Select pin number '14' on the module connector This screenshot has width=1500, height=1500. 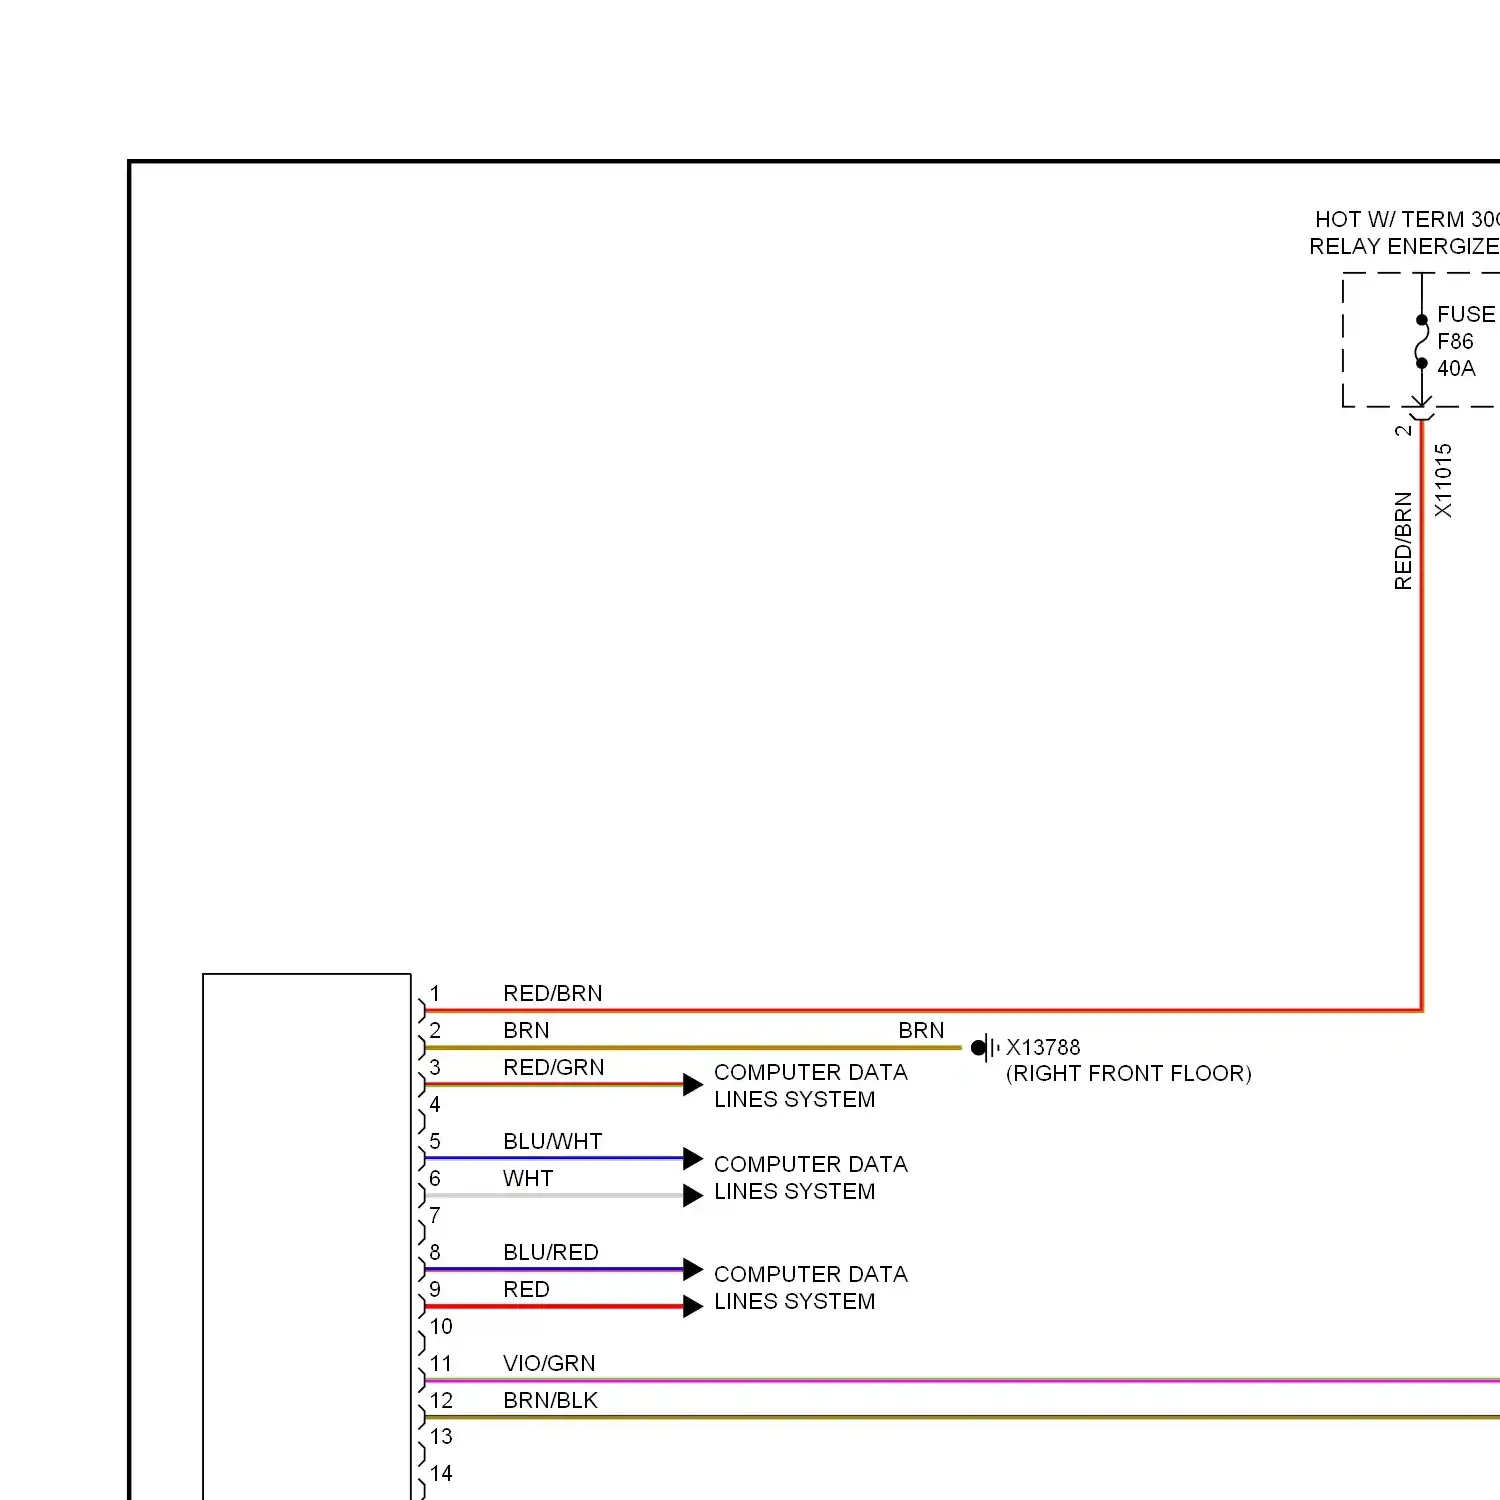tap(441, 1473)
